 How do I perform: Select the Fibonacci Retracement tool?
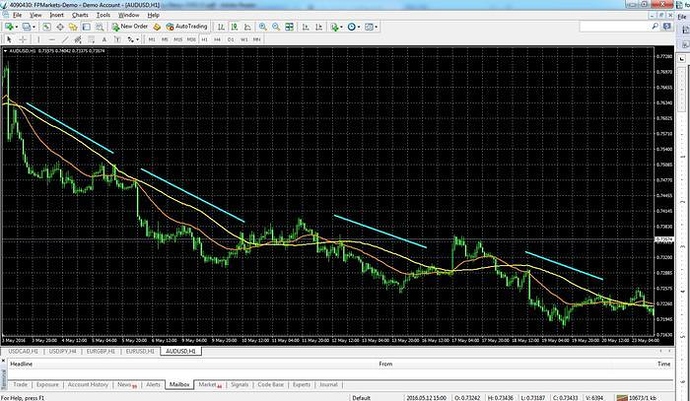point(91,40)
